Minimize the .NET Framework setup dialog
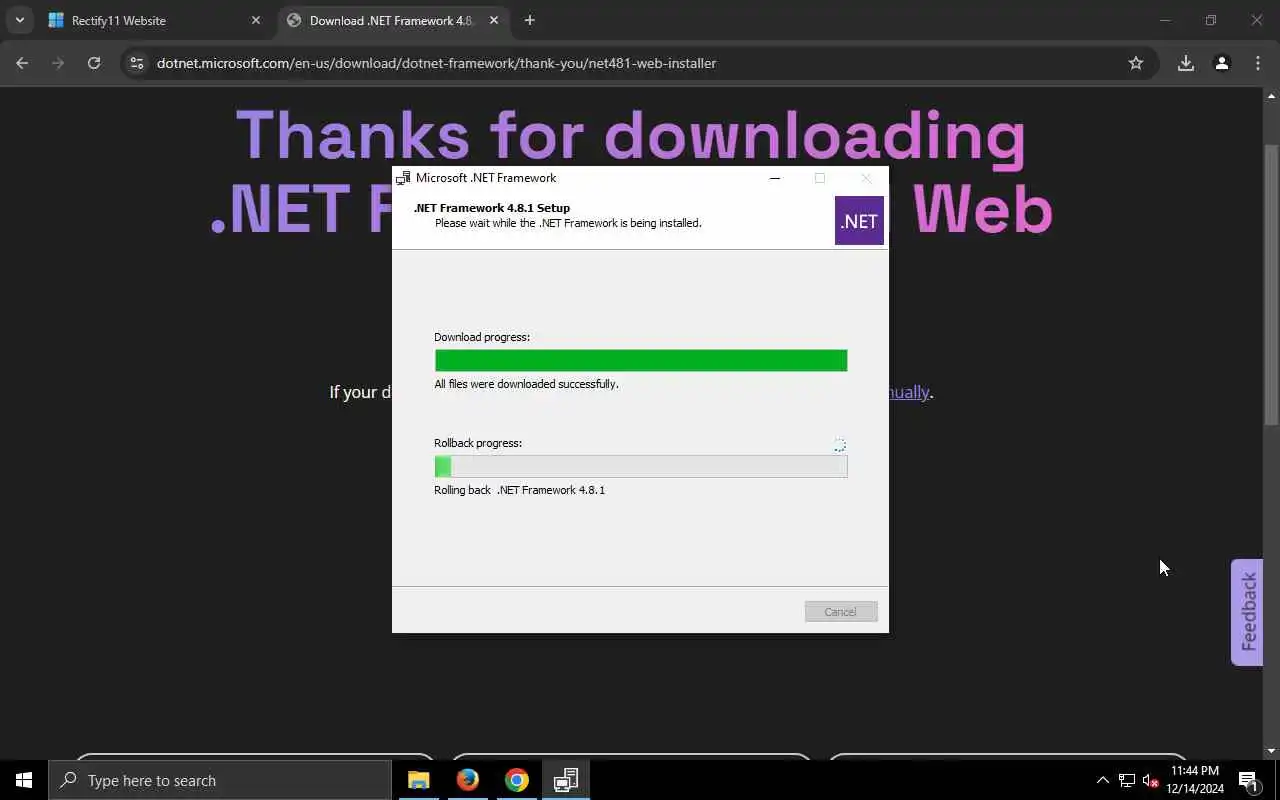This screenshot has height=800, width=1280. pos(775,178)
